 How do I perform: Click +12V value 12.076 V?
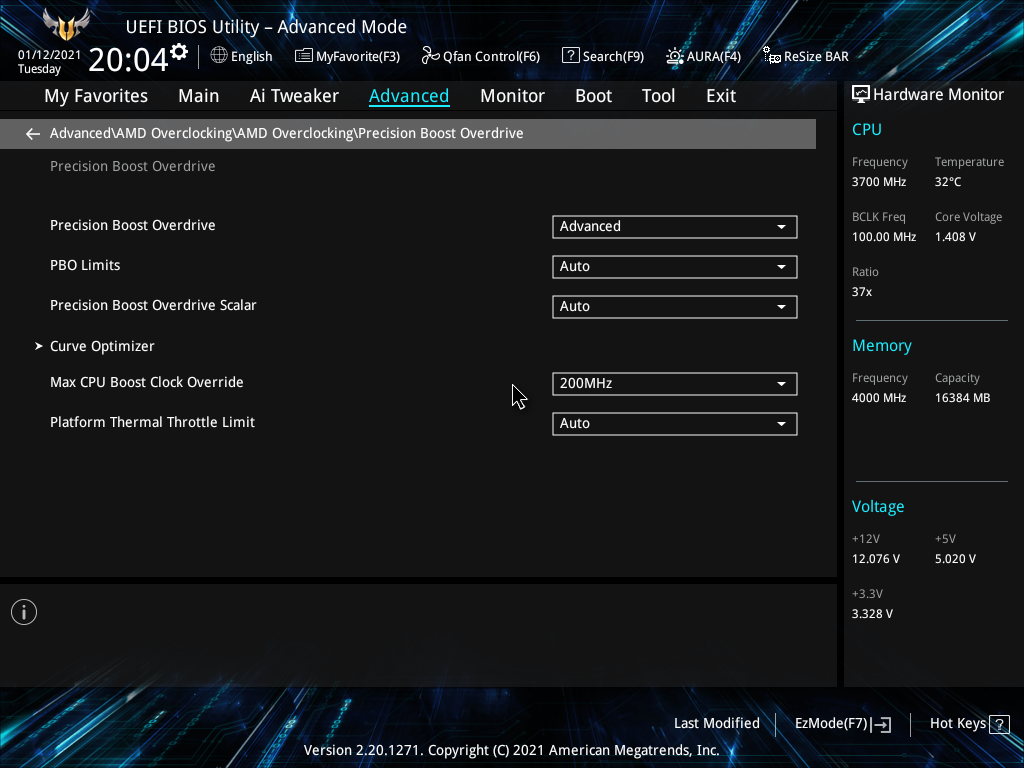point(875,558)
